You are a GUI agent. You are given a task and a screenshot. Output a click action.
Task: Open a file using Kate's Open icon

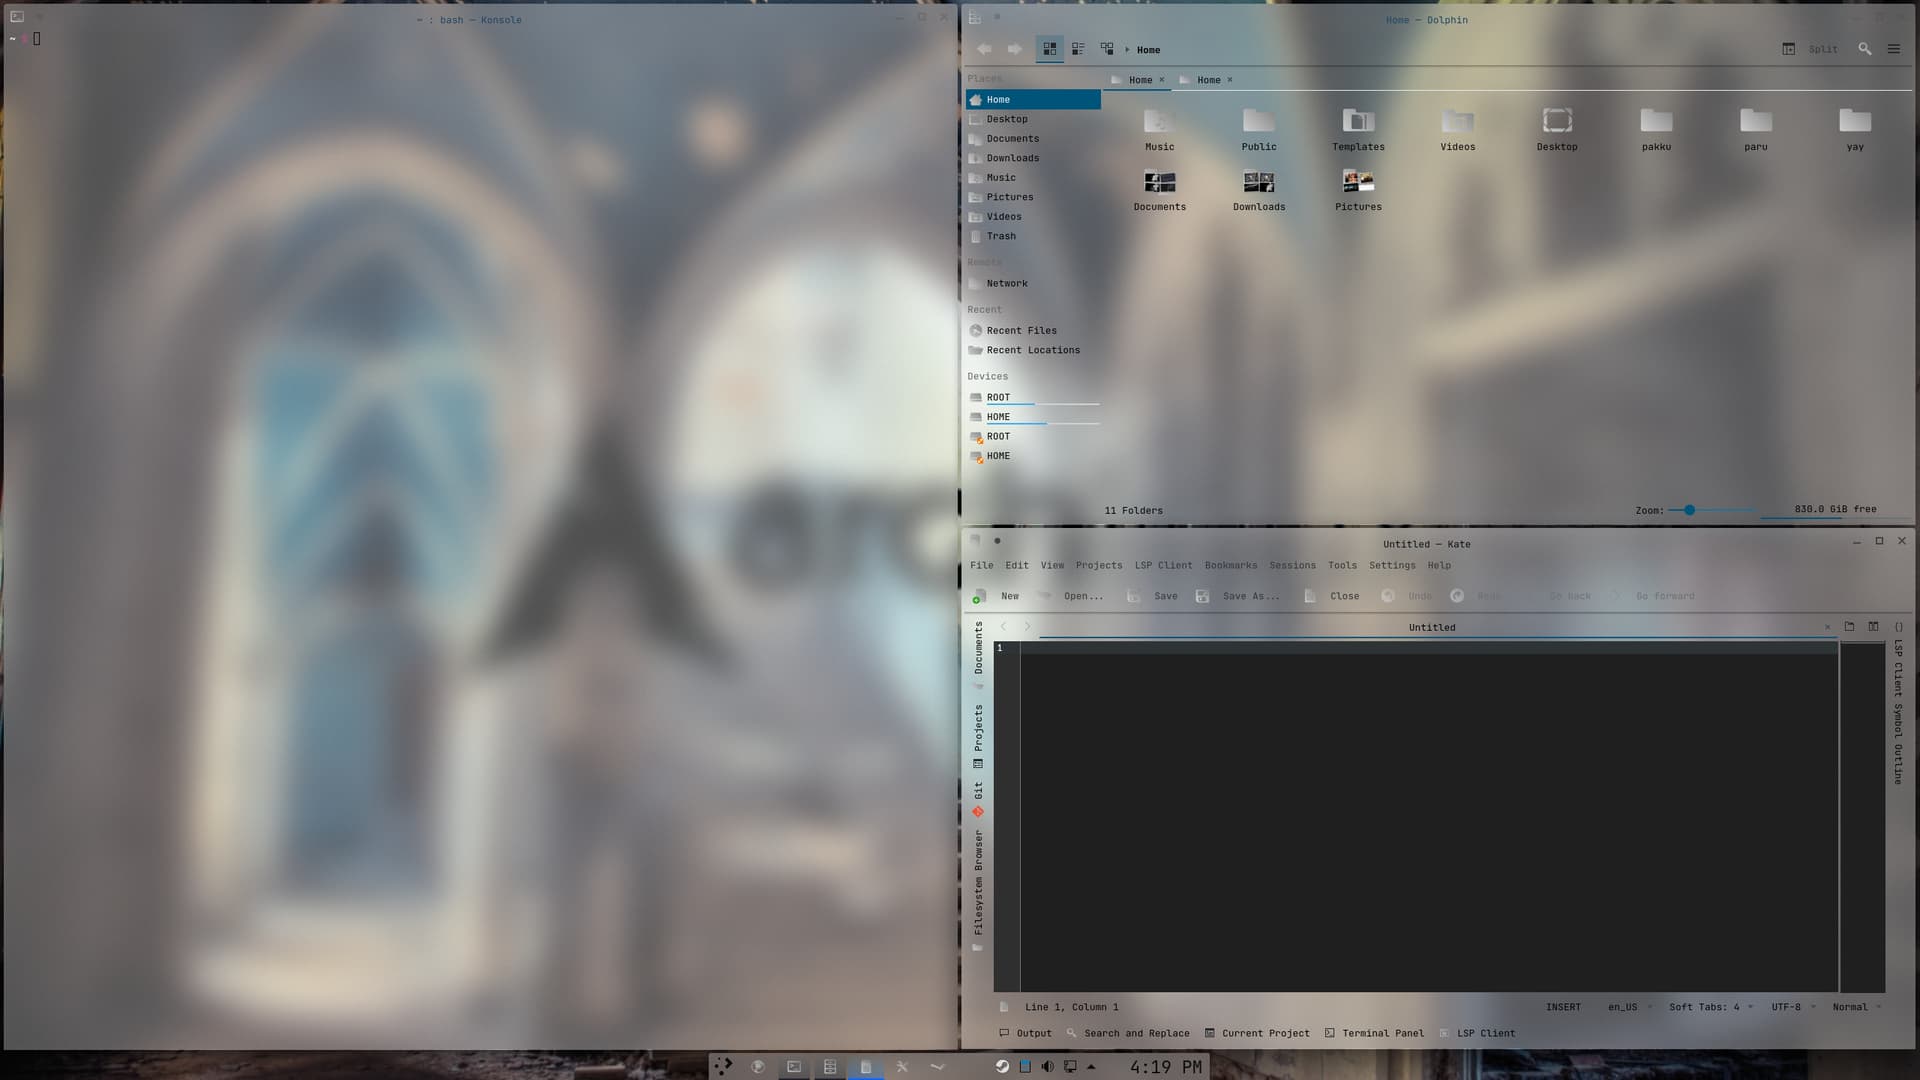click(x=1072, y=595)
